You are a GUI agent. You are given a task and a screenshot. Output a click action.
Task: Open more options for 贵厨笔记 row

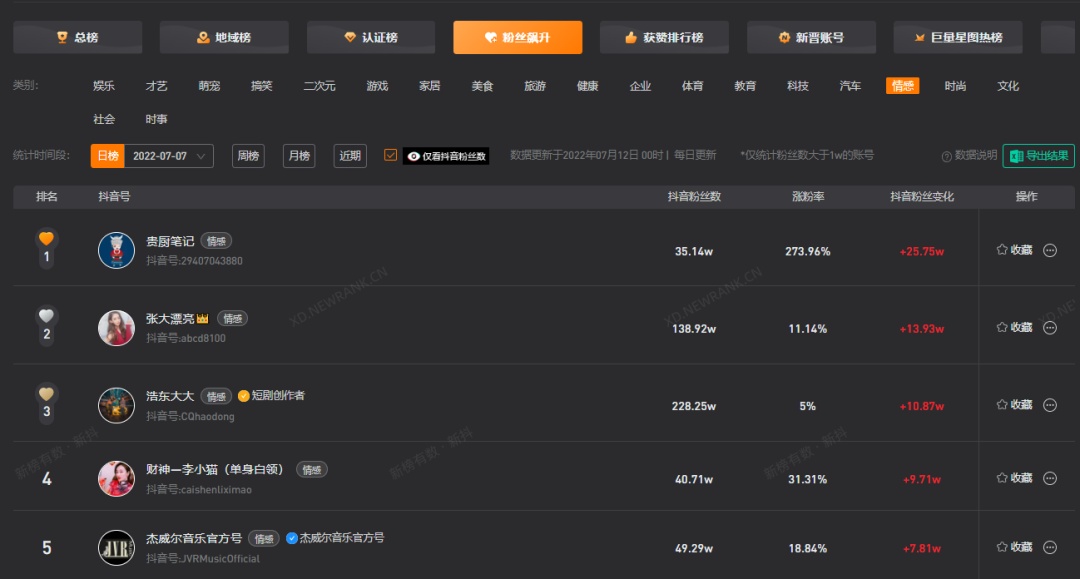pos(1050,251)
